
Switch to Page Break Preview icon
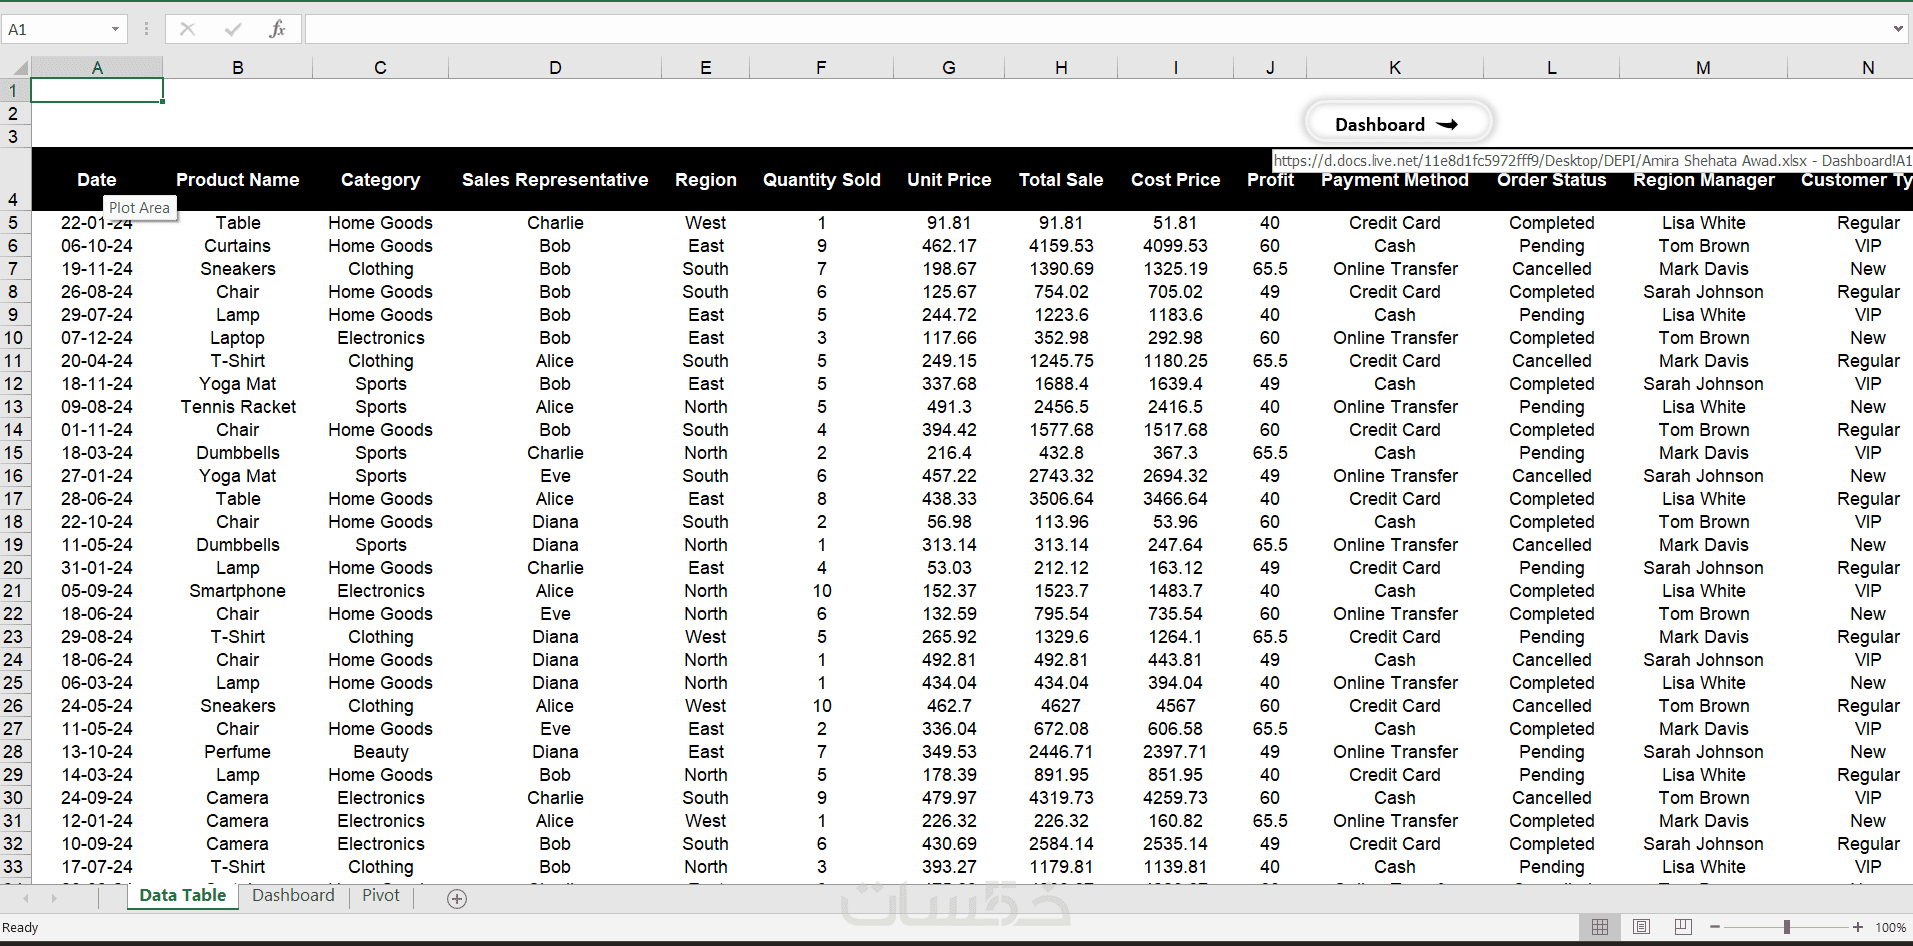[1683, 927]
